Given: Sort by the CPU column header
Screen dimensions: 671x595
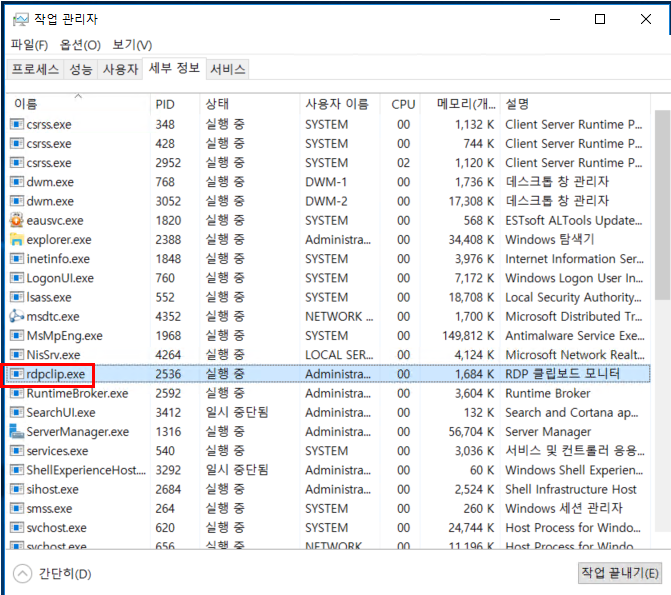Looking at the screenshot, I should coord(400,104).
